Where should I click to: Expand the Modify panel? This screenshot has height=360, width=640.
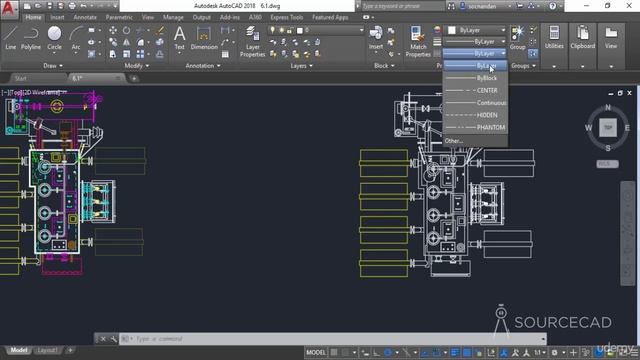click(137, 66)
